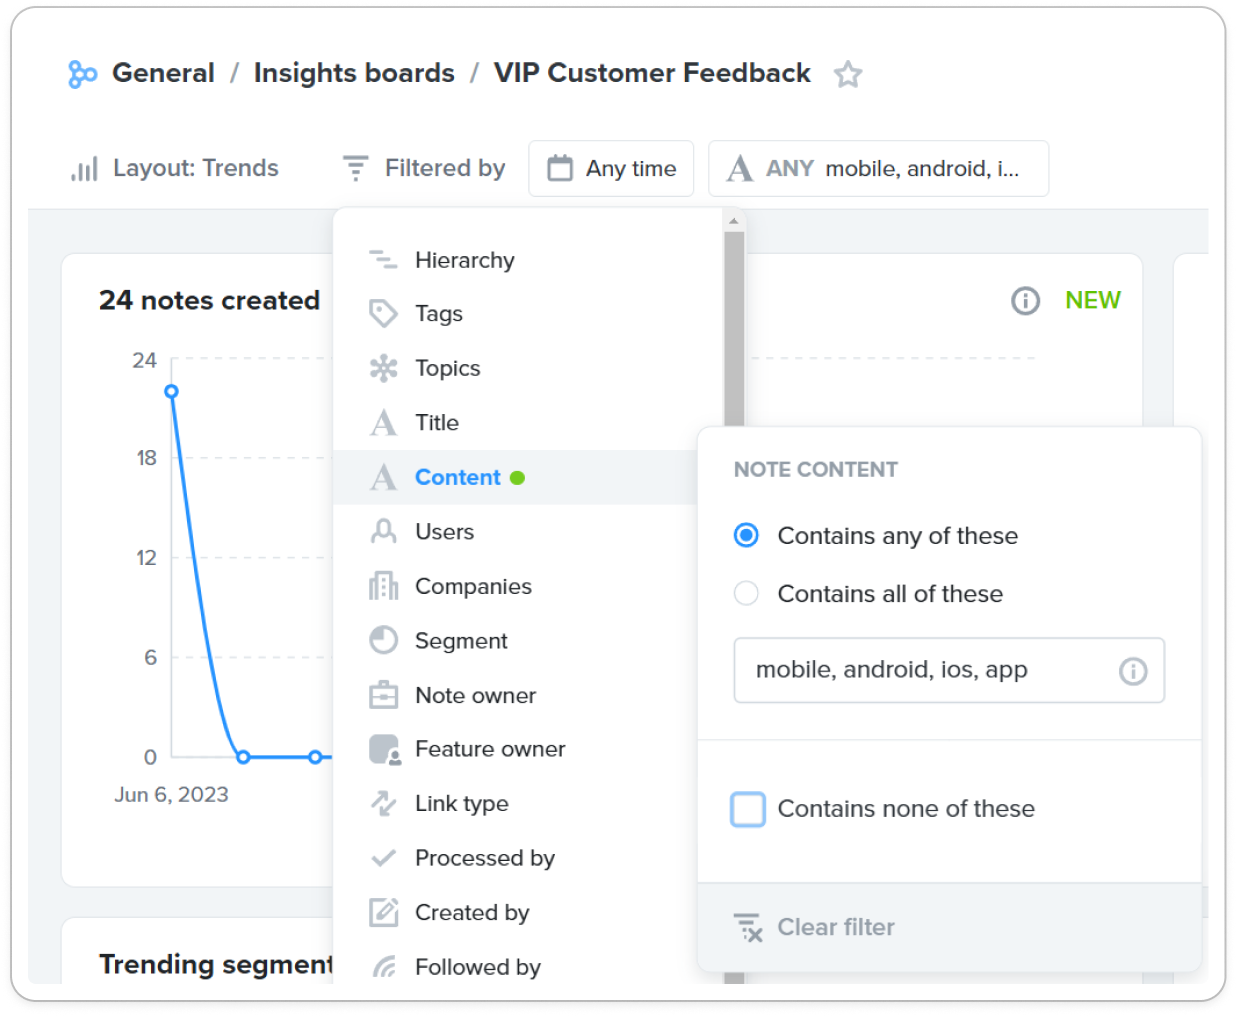The width and height of the screenshot is (1237, 1016).
Task: Click info icon inside keyword input
Action: [x=1132, y=671]
